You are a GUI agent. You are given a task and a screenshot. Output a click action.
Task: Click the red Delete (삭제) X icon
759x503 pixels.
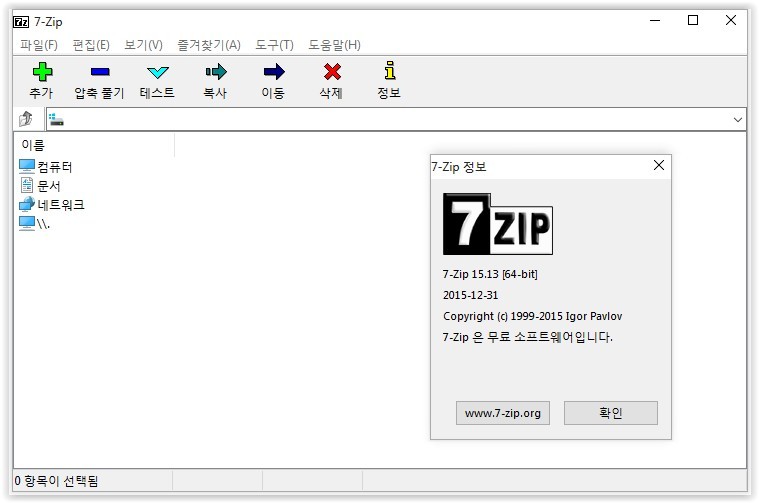(332, 72)
